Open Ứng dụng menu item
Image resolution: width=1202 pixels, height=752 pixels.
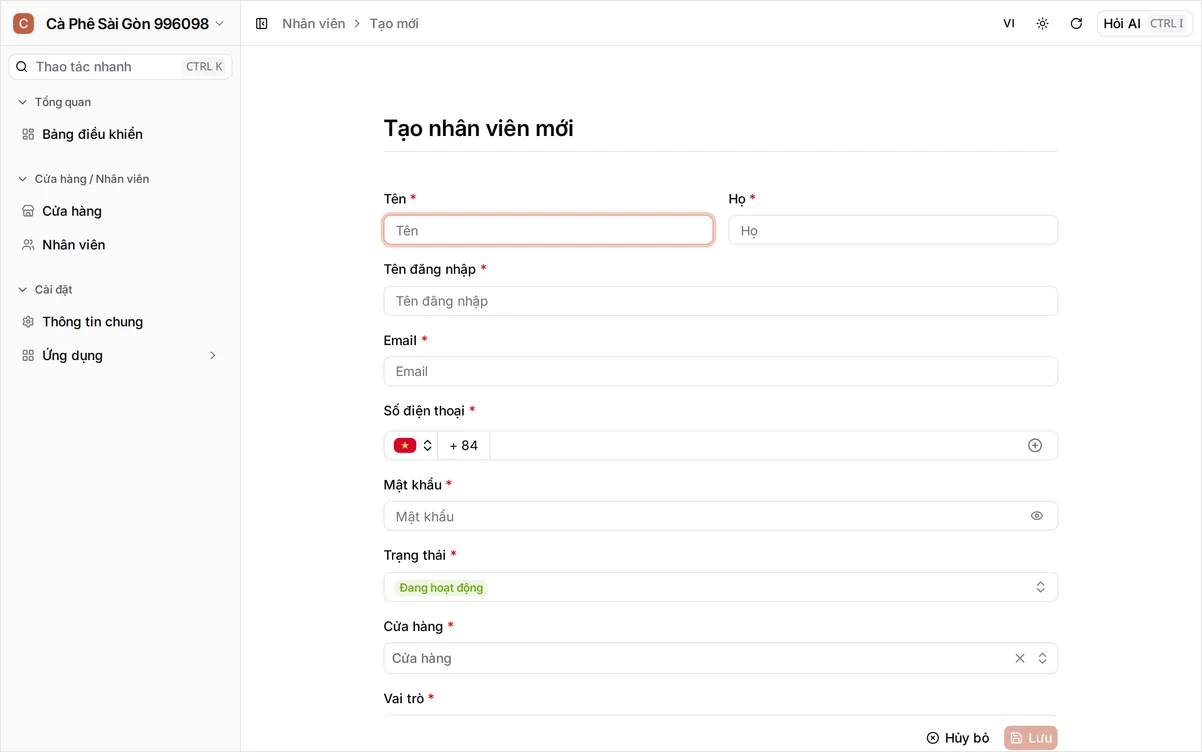click(120, 356)
